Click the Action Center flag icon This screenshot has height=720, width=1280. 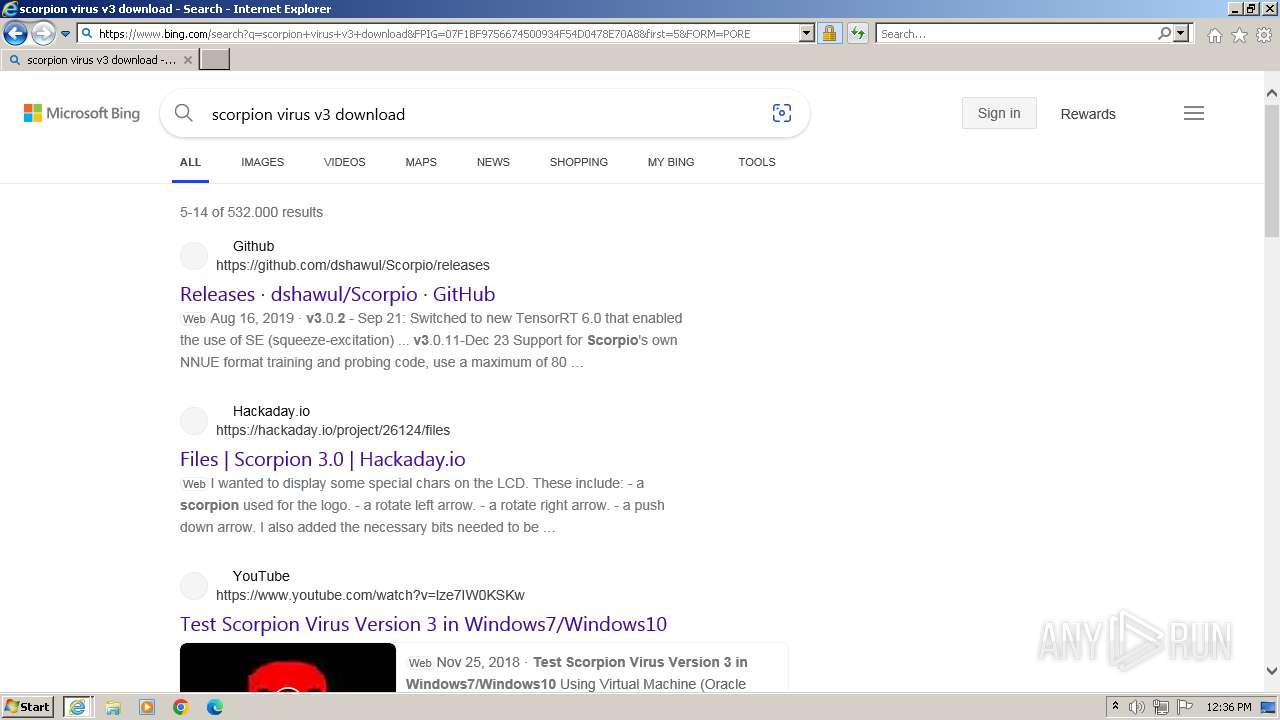[x=1185, y=707]
